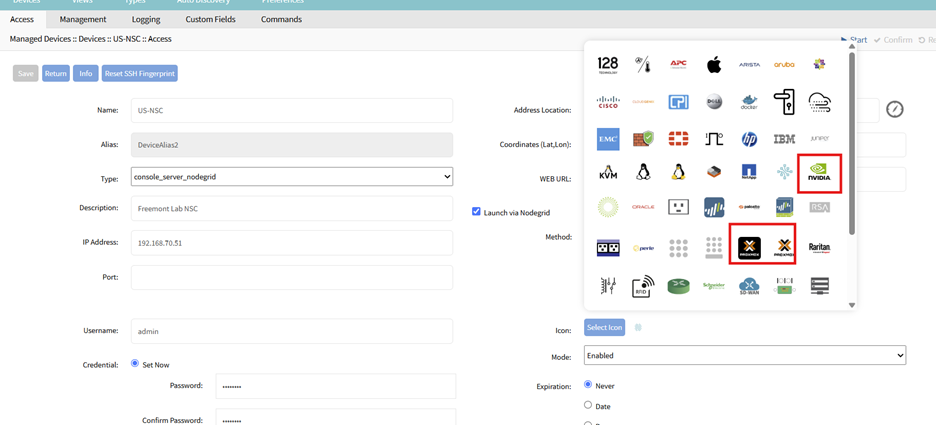Choose the RSA gray icon

click(x=820, y=207)
